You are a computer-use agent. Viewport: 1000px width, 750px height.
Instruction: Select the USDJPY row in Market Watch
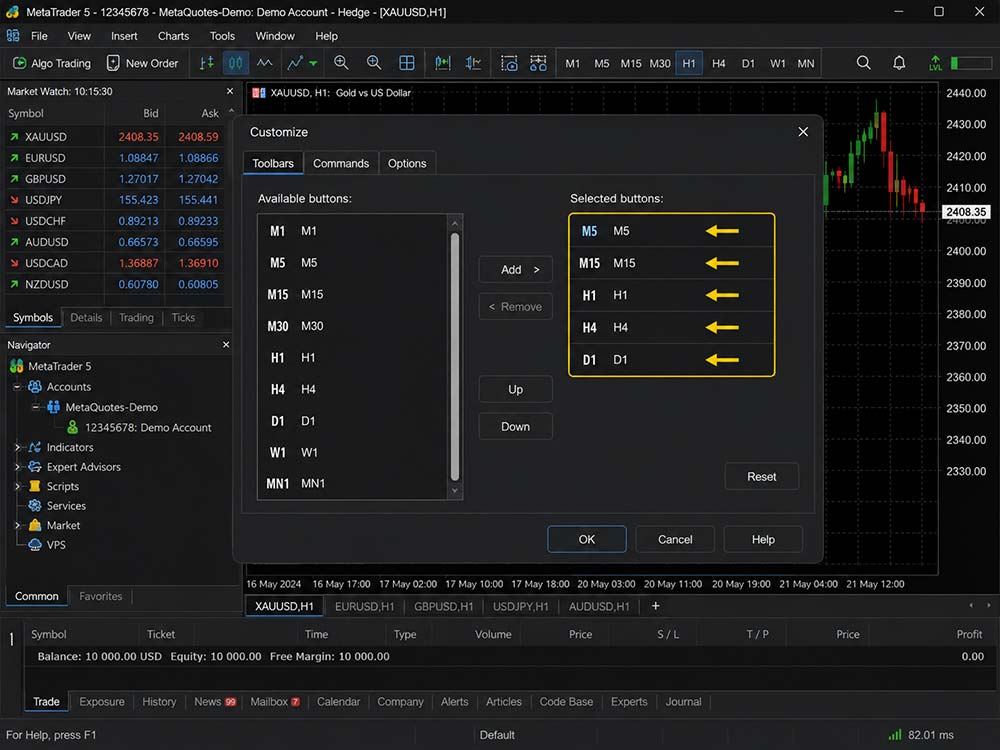[115, 200]
